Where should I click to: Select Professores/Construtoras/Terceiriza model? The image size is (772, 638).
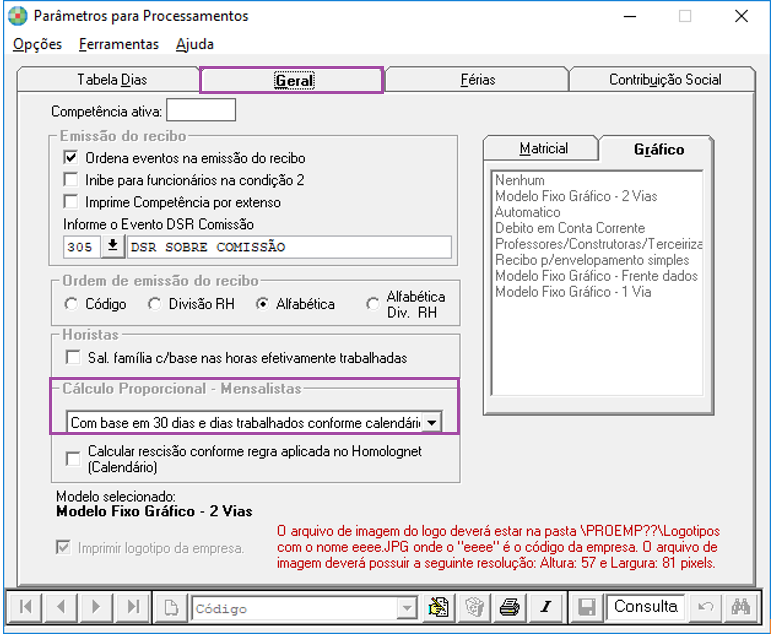[x=598, y=244]
